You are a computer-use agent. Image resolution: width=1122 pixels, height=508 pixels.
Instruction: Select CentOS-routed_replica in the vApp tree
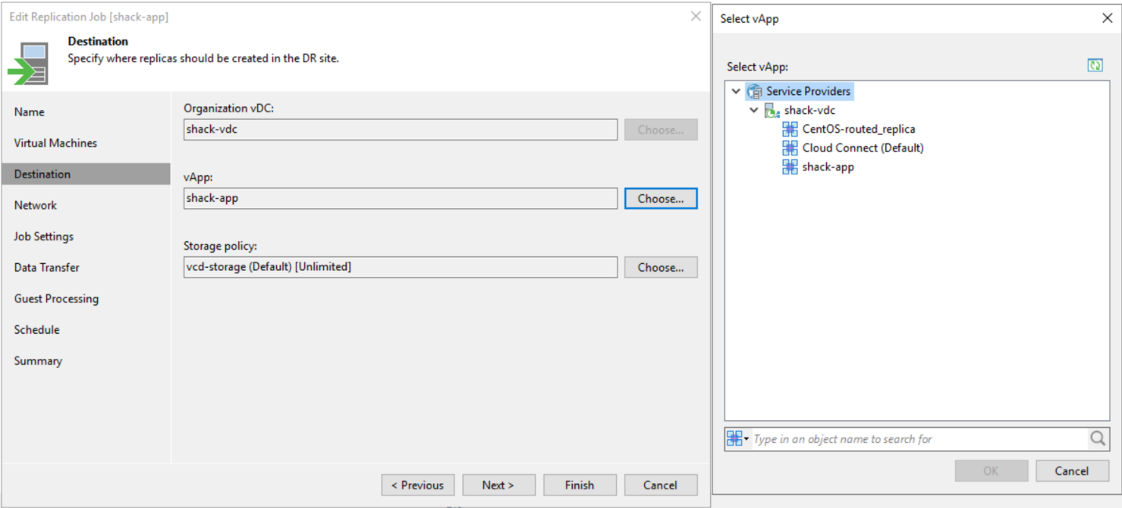coord(859,130)
